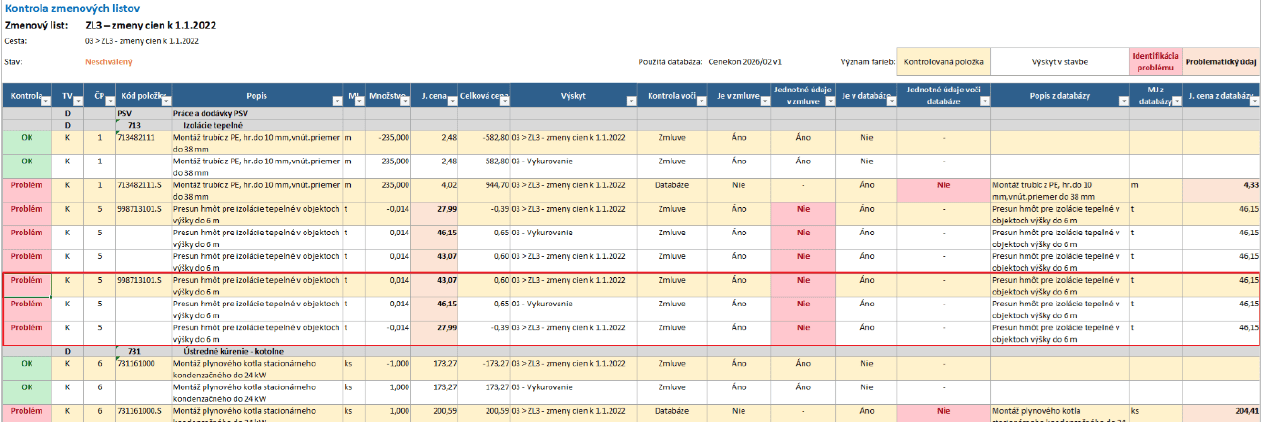Open the MJ z databázy filter arrow

coord(1175,101)
